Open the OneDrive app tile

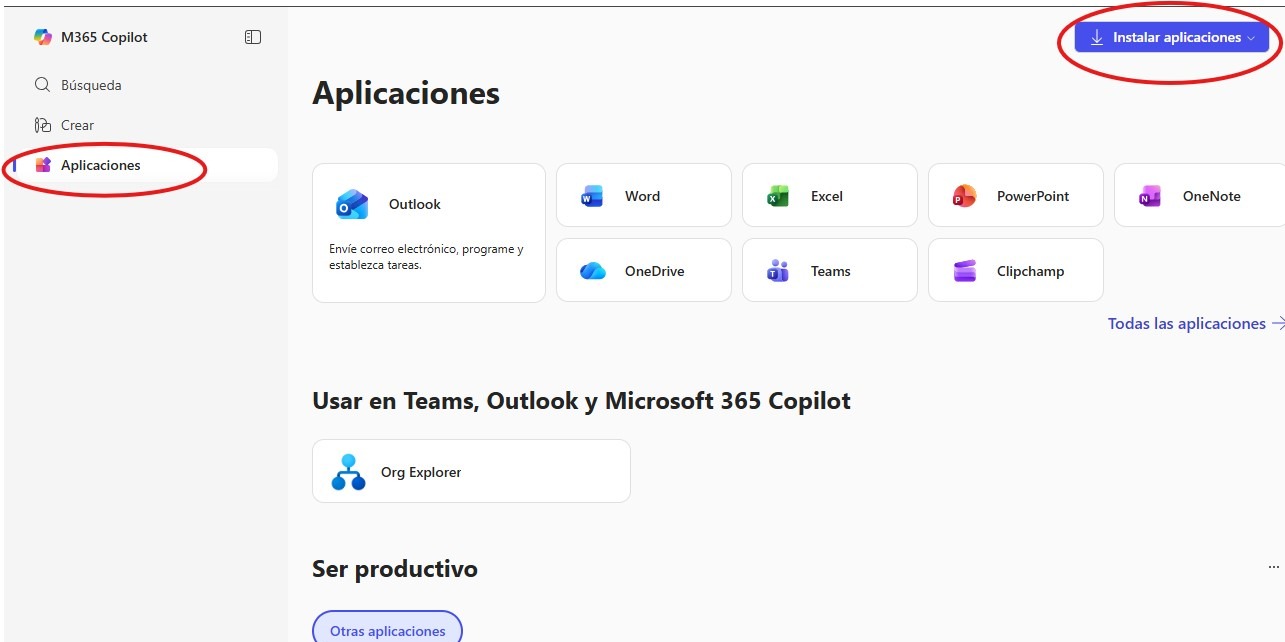click(x=643, y=270)
